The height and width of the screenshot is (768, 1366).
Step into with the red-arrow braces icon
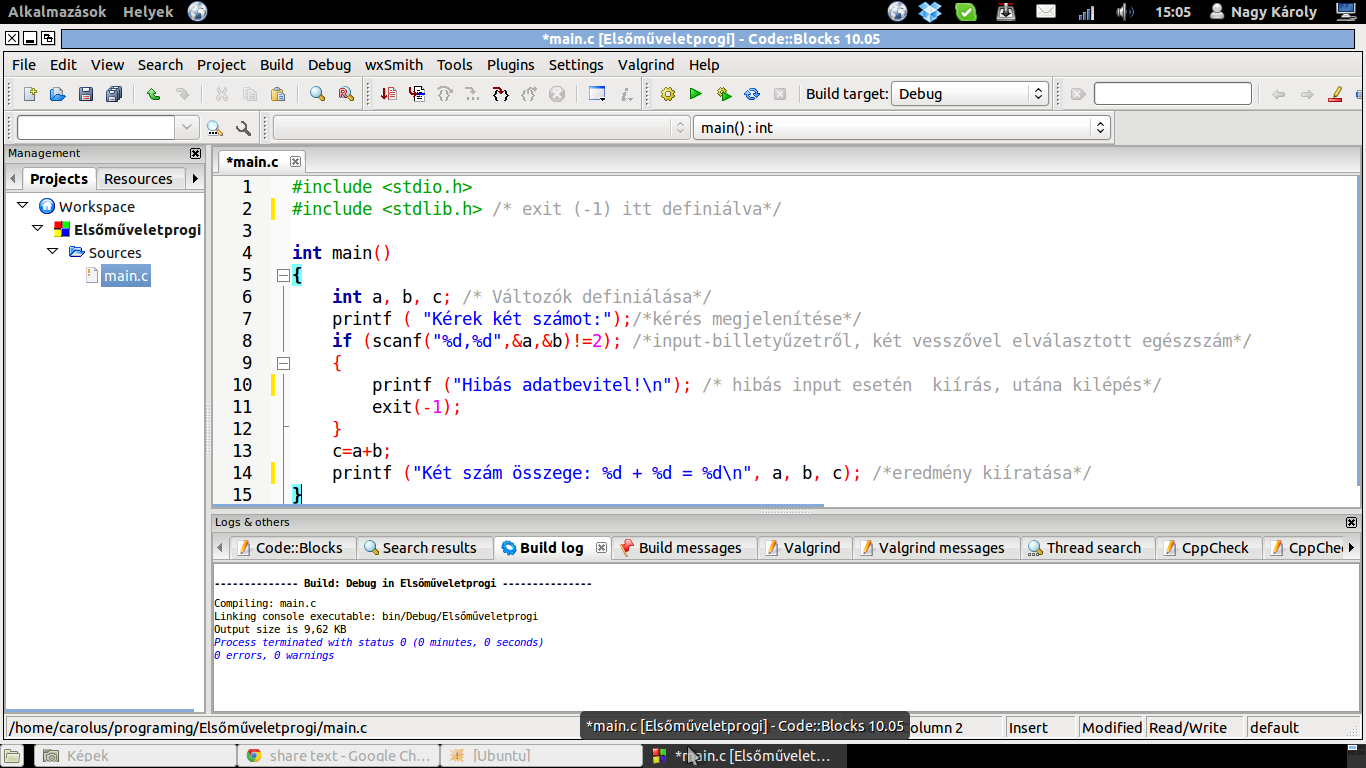point(501,94)
